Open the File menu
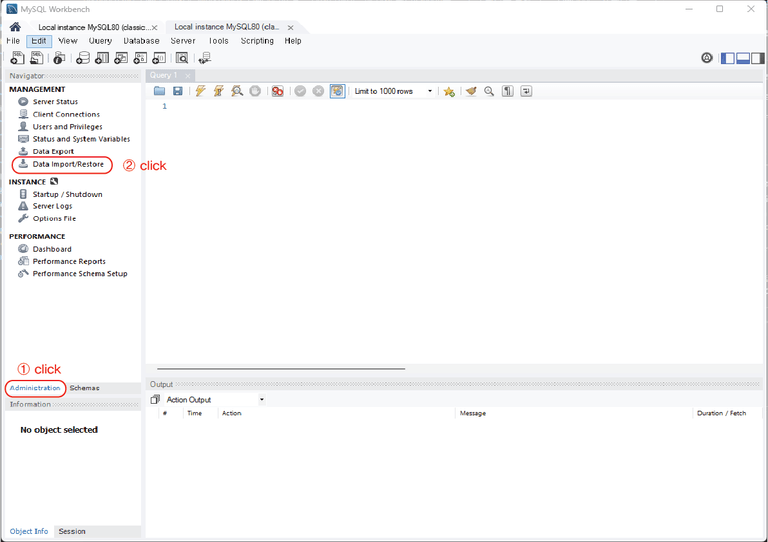This screenshot has width=768, height=542. click(x=13, y=41)
